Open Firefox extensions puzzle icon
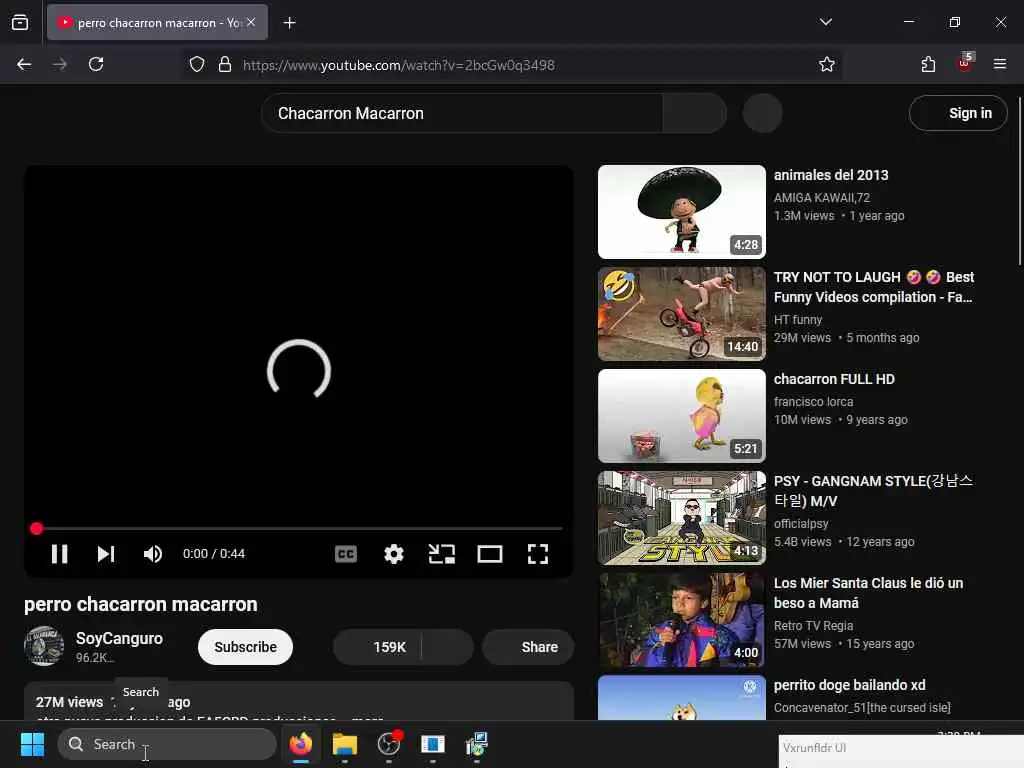 point(928,64)
